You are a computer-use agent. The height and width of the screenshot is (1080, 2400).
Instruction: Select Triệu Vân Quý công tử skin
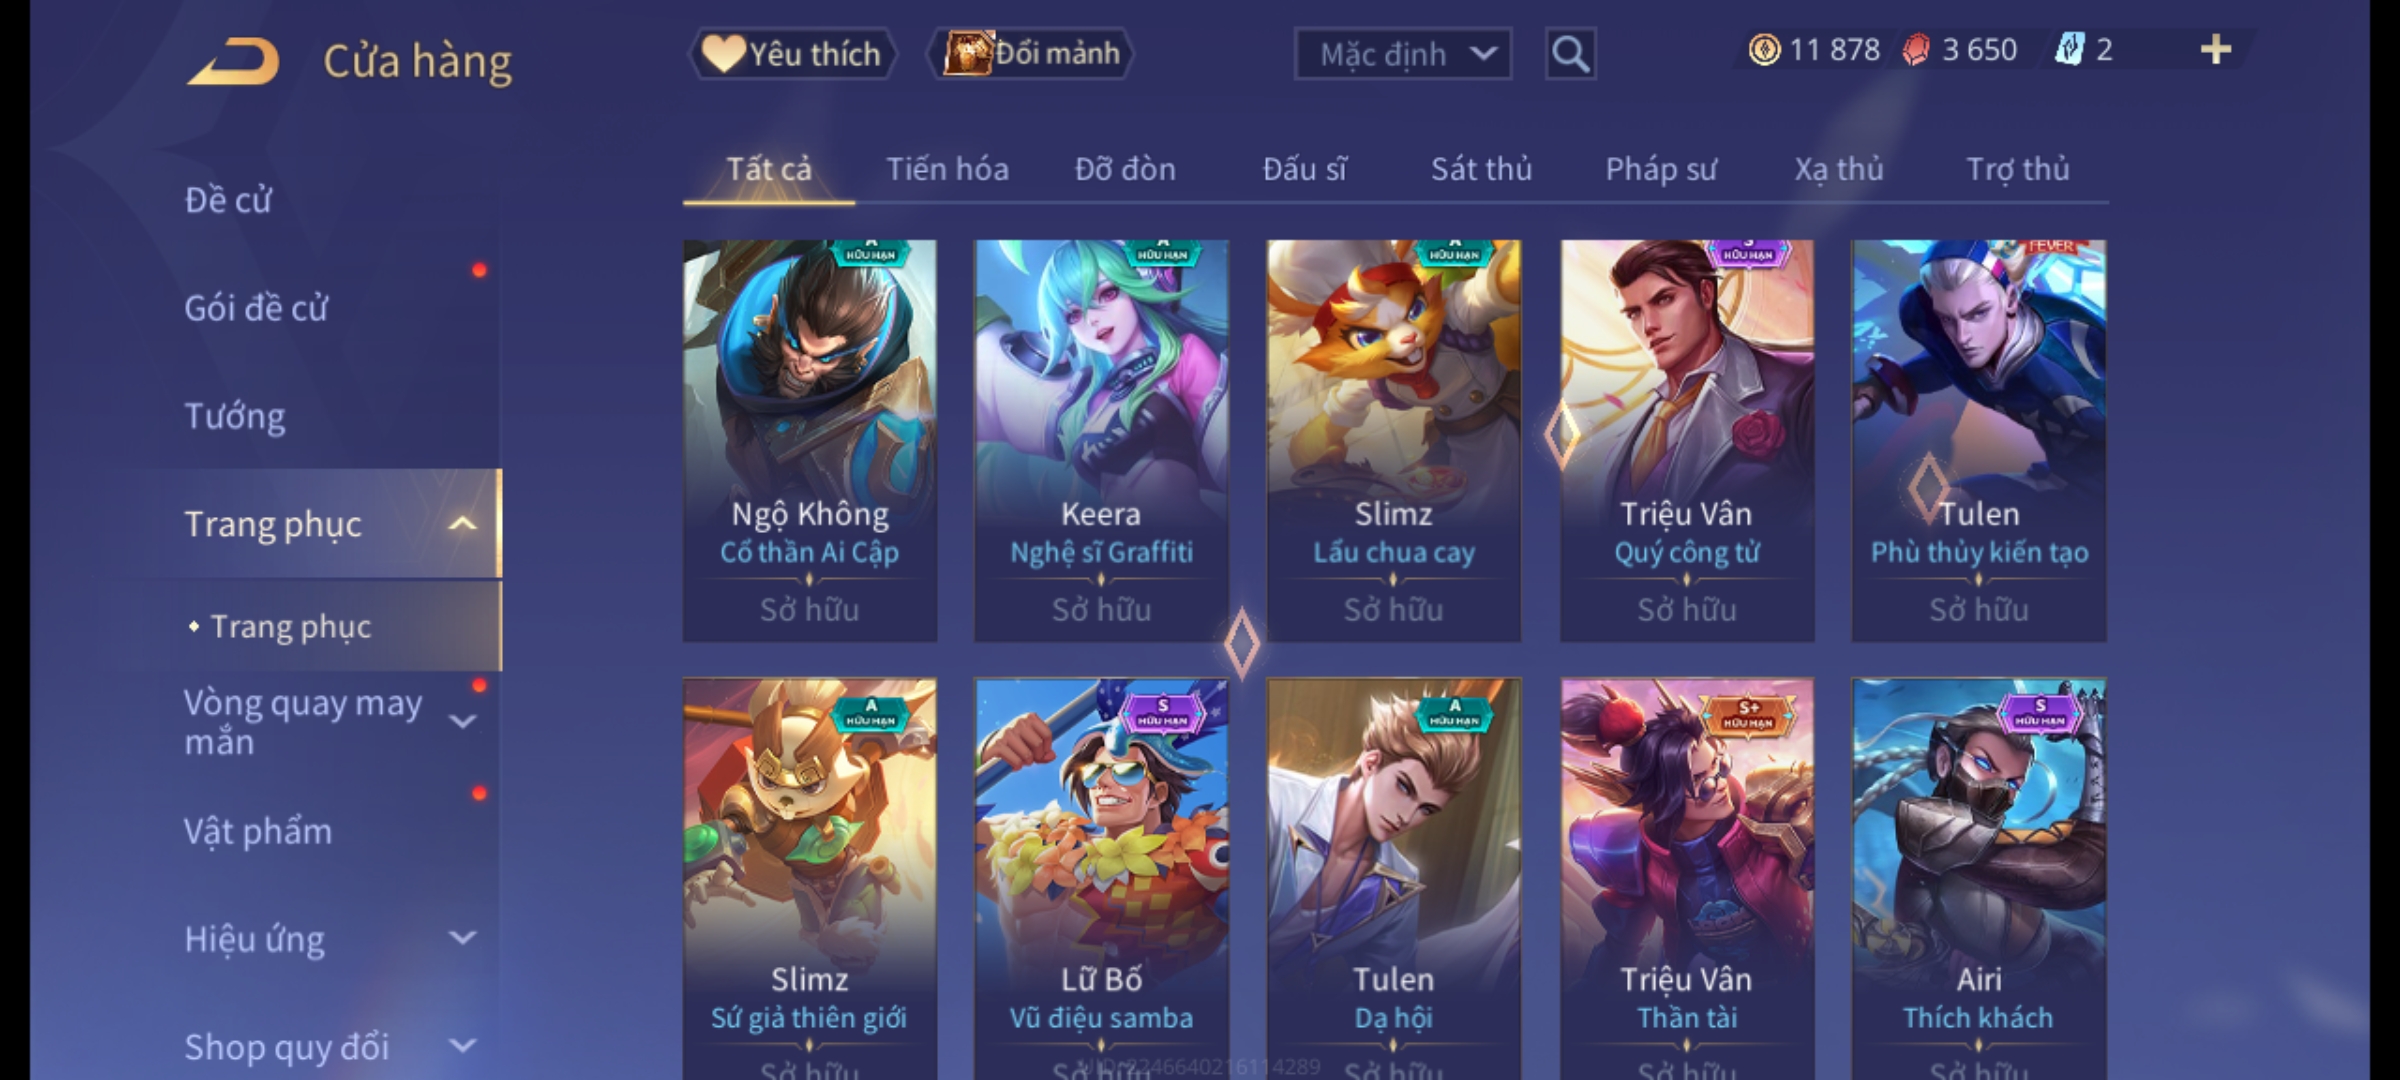1687,440
